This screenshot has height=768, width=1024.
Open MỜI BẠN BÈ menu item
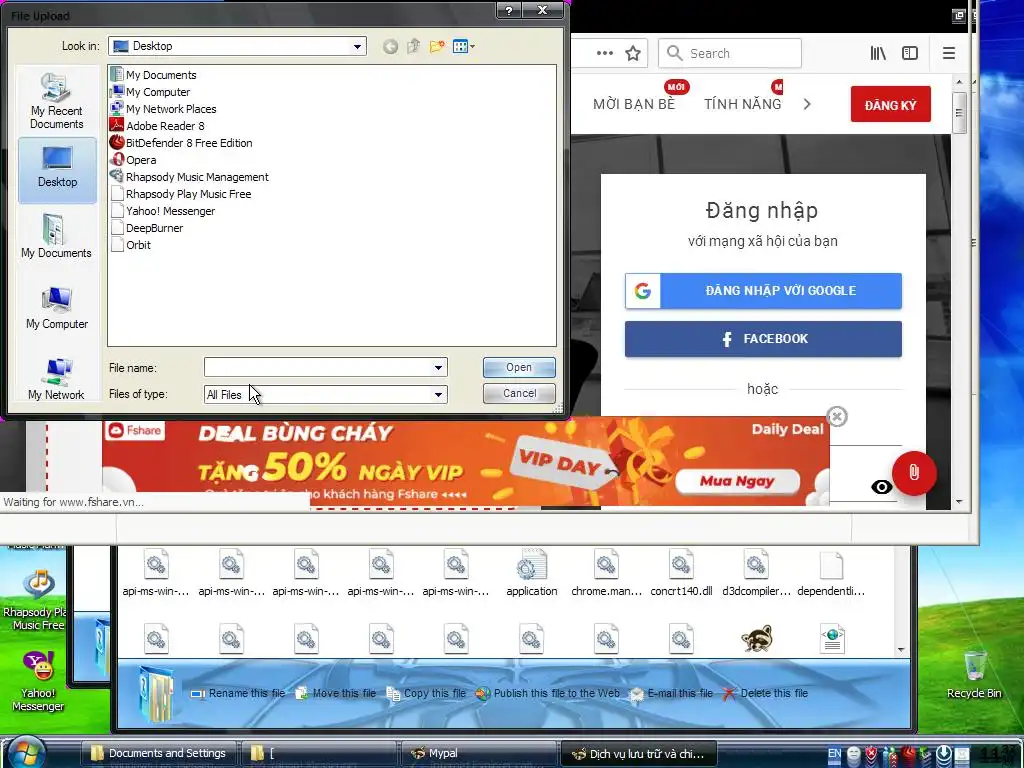coord(634,104)
